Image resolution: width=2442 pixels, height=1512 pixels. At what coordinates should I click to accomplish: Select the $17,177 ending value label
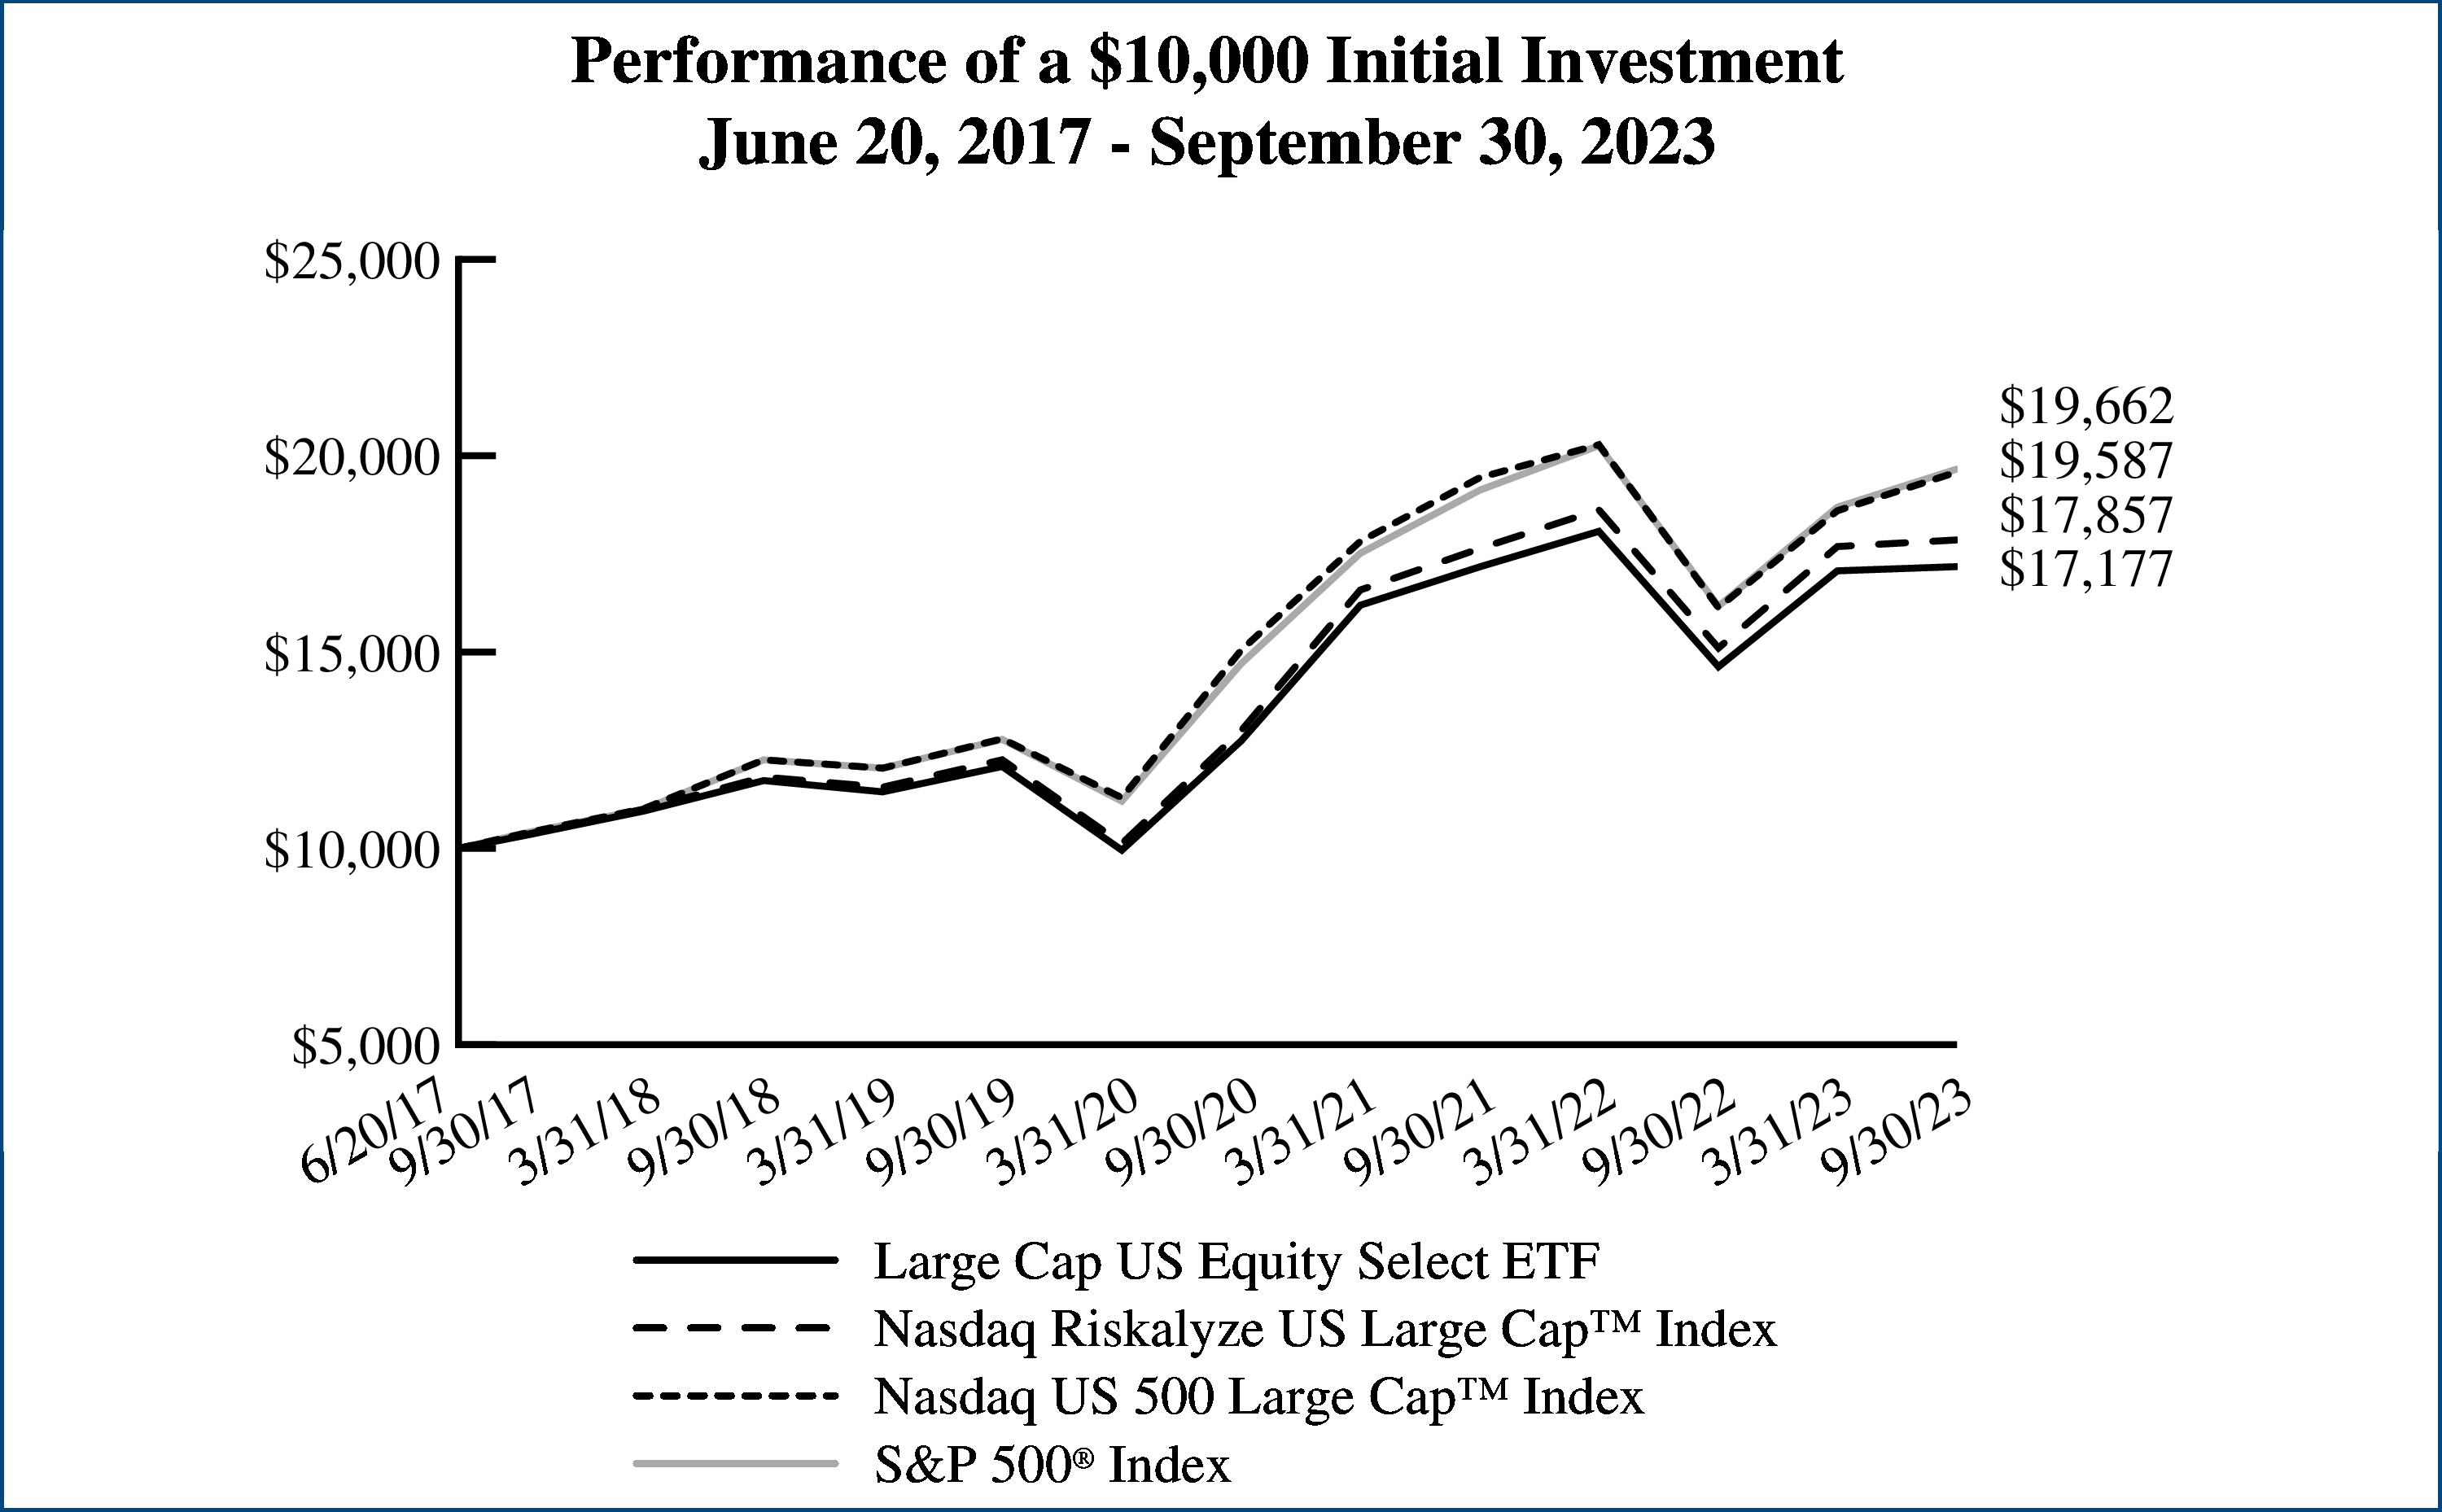pos(2086,570)
